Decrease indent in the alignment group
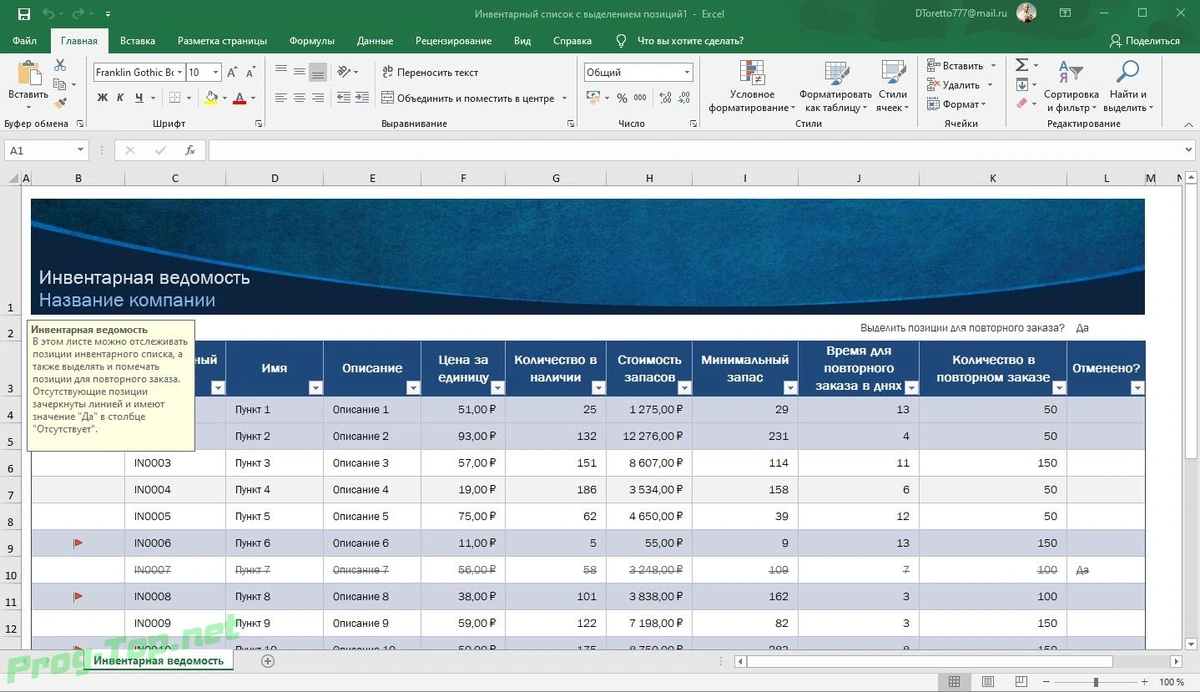 point(342,98)
